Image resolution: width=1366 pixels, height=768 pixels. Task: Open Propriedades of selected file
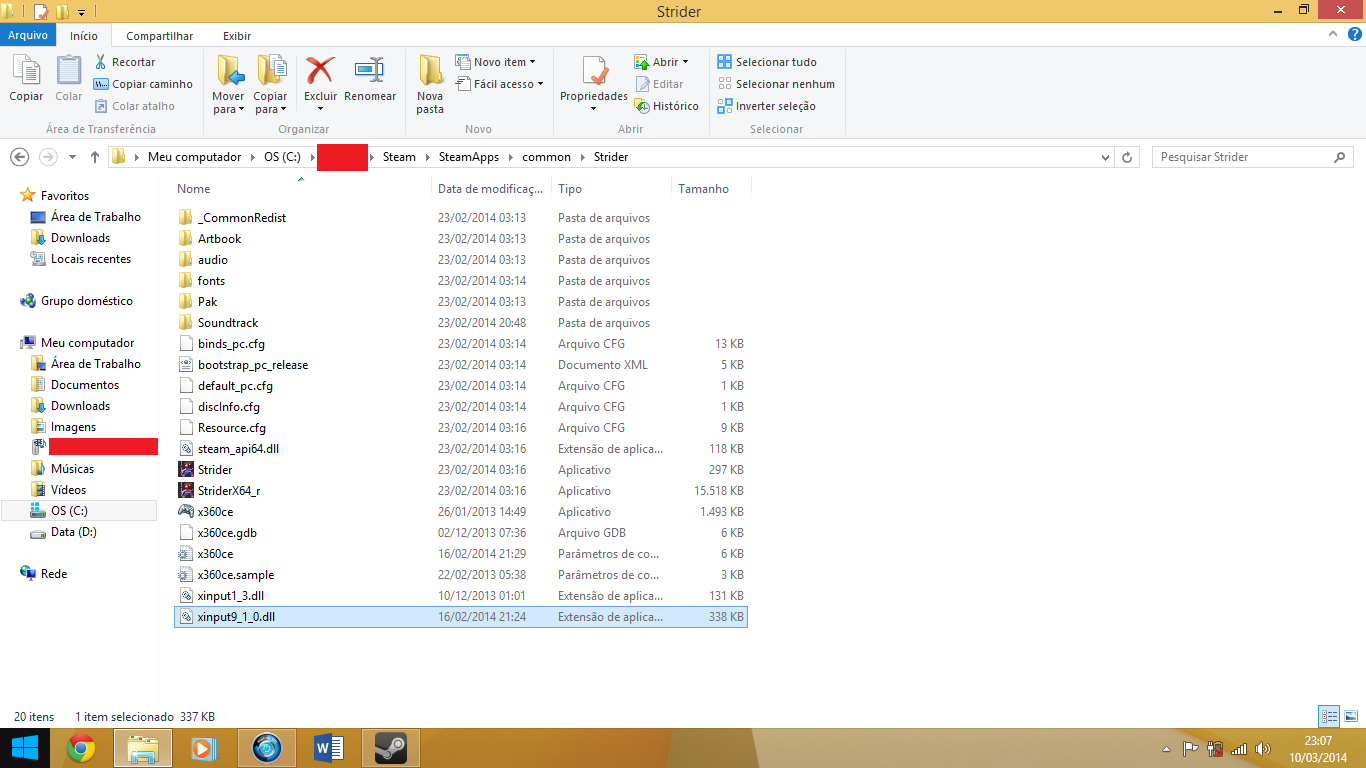[594, 84]
